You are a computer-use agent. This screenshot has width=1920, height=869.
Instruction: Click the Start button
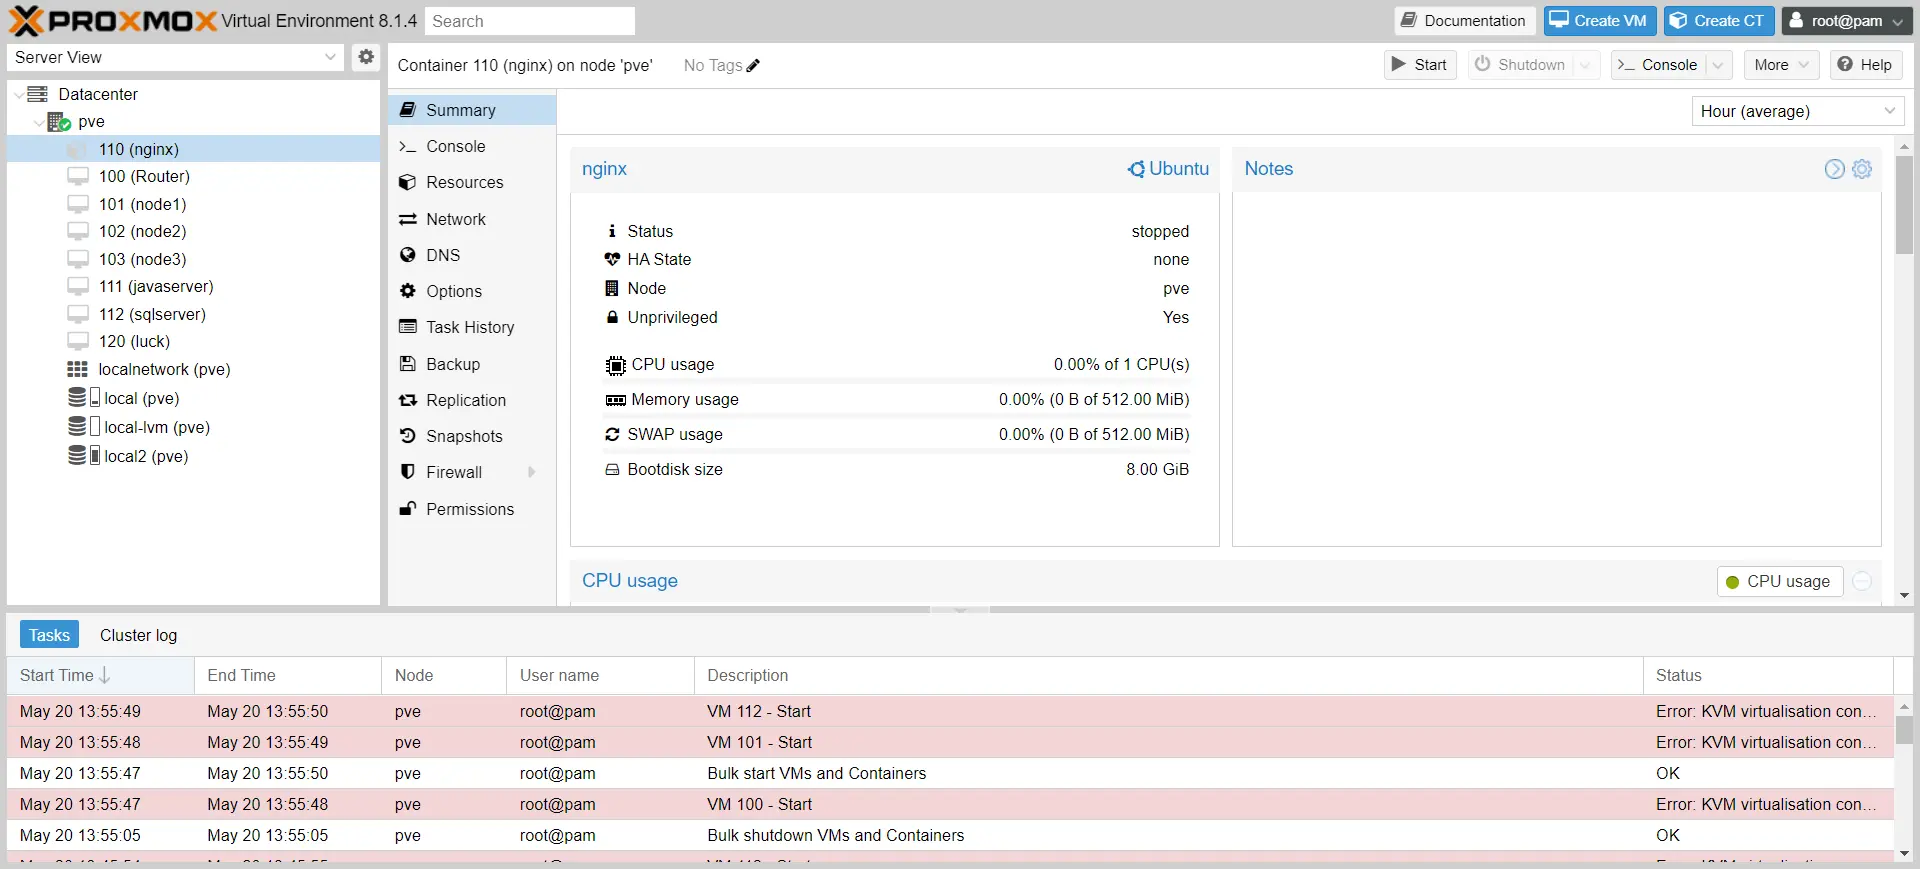pyautogui.click(x=1420, y=65)
